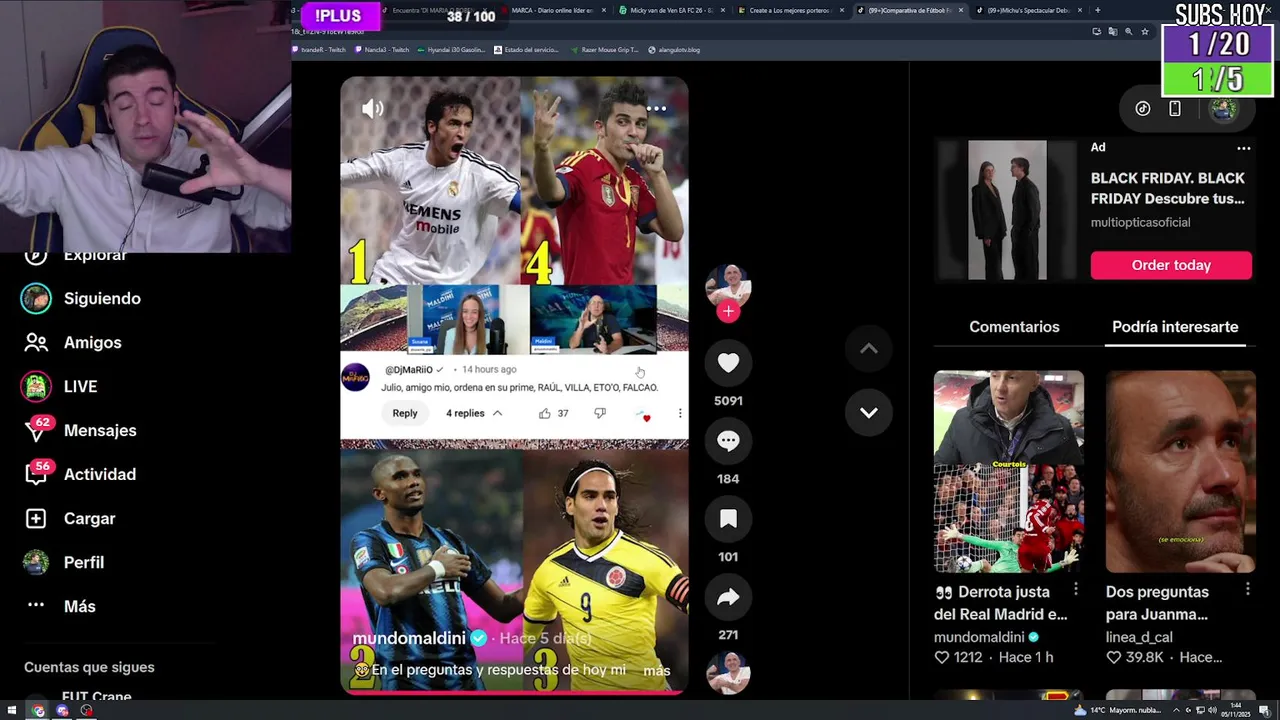1280x720 pixels.
Task: Open the Razer Mouse Grip bookmark
Action: pyautogui.click(x=603, y=50)
